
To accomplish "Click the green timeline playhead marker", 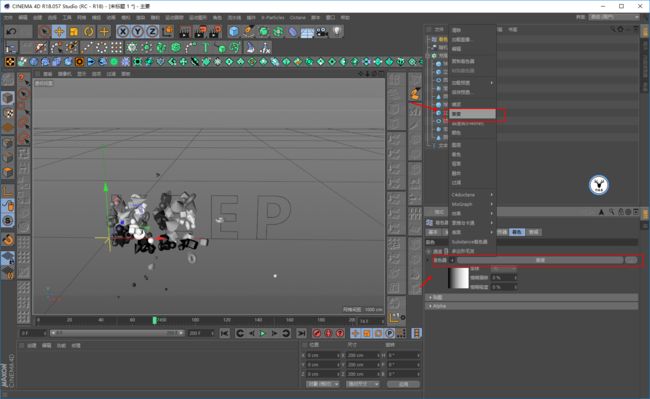I will (154, 320).
